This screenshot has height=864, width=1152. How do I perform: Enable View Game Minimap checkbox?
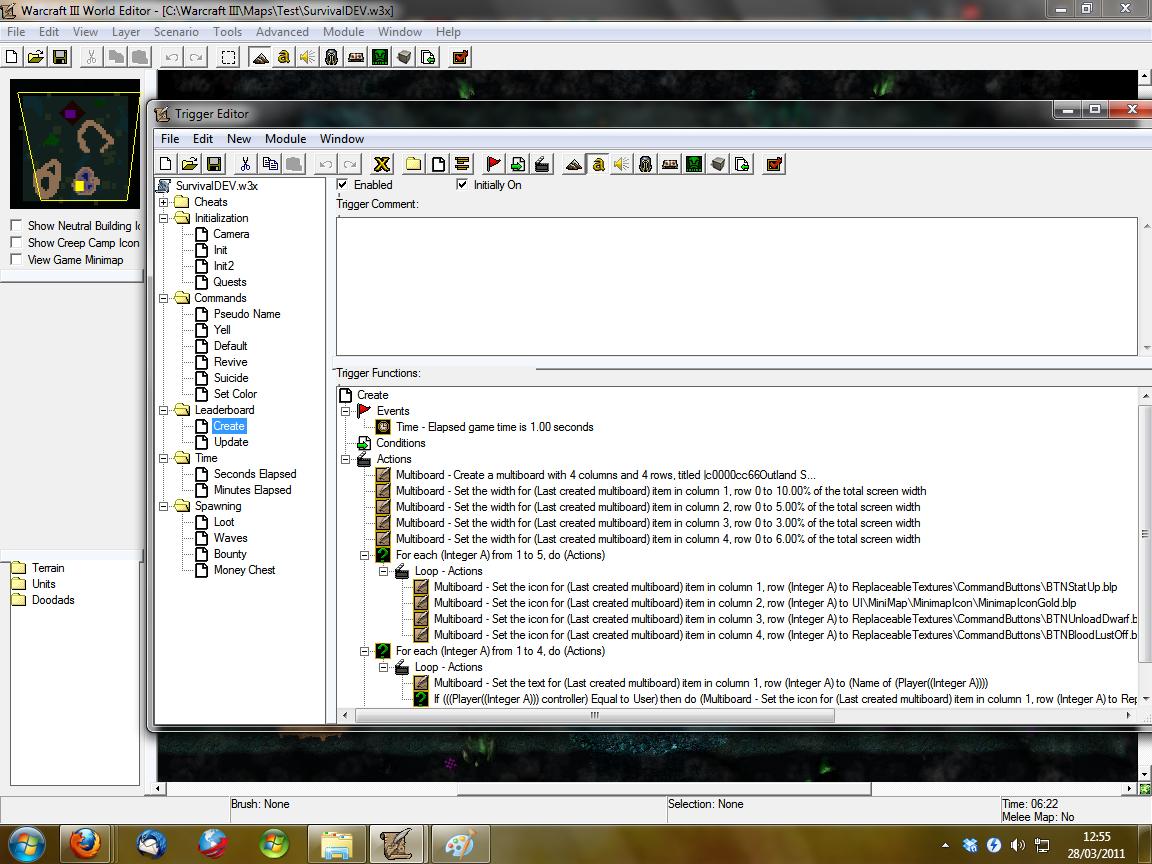16,259
